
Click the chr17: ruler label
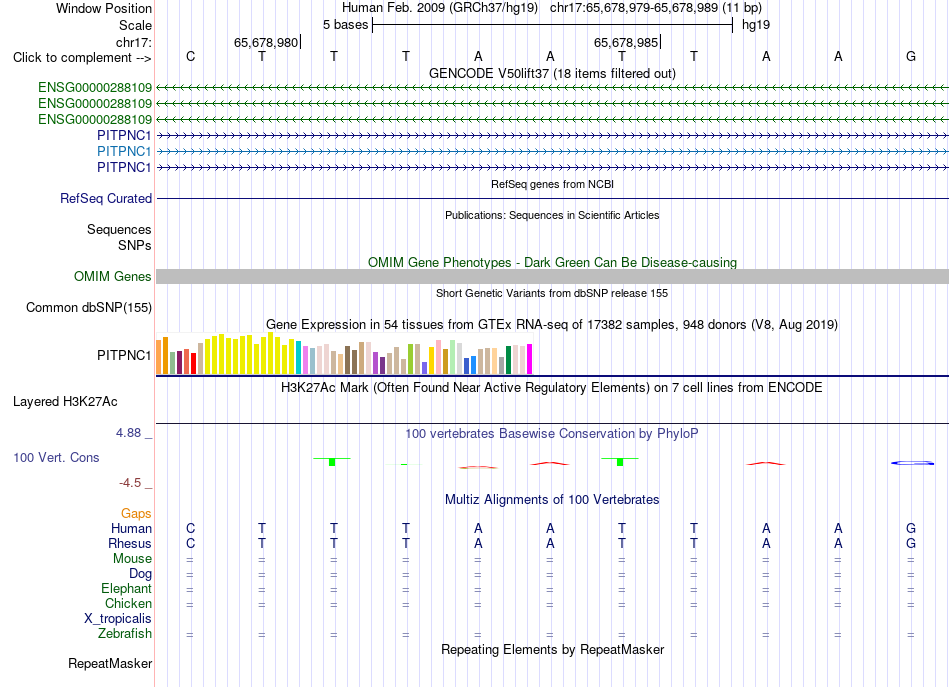pyautogui.click(x=134, y=42)
